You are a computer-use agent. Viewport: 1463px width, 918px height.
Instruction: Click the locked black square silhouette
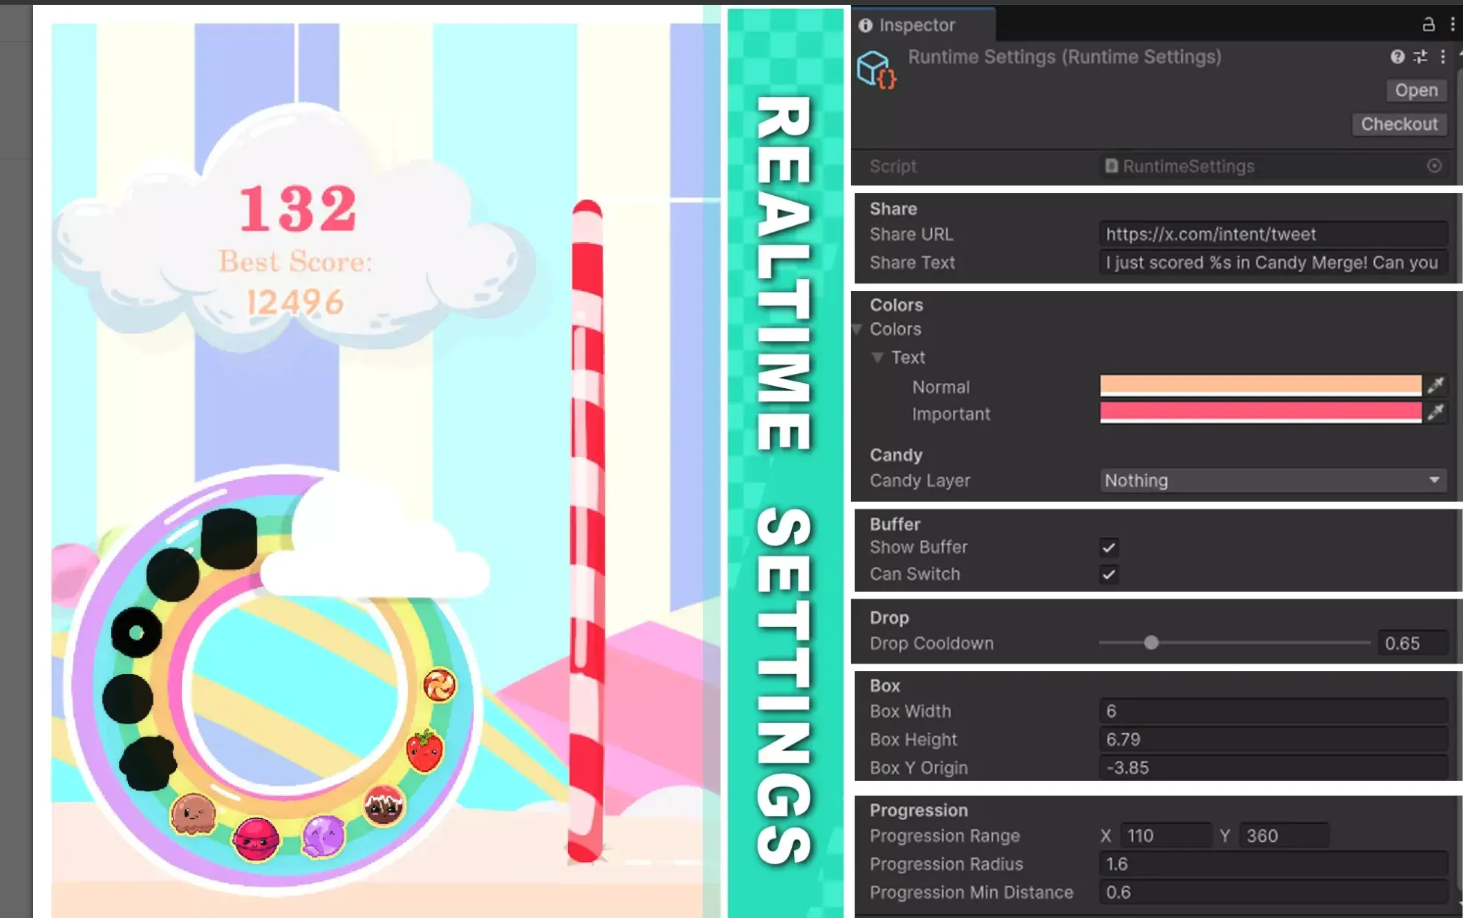(229, 538)
